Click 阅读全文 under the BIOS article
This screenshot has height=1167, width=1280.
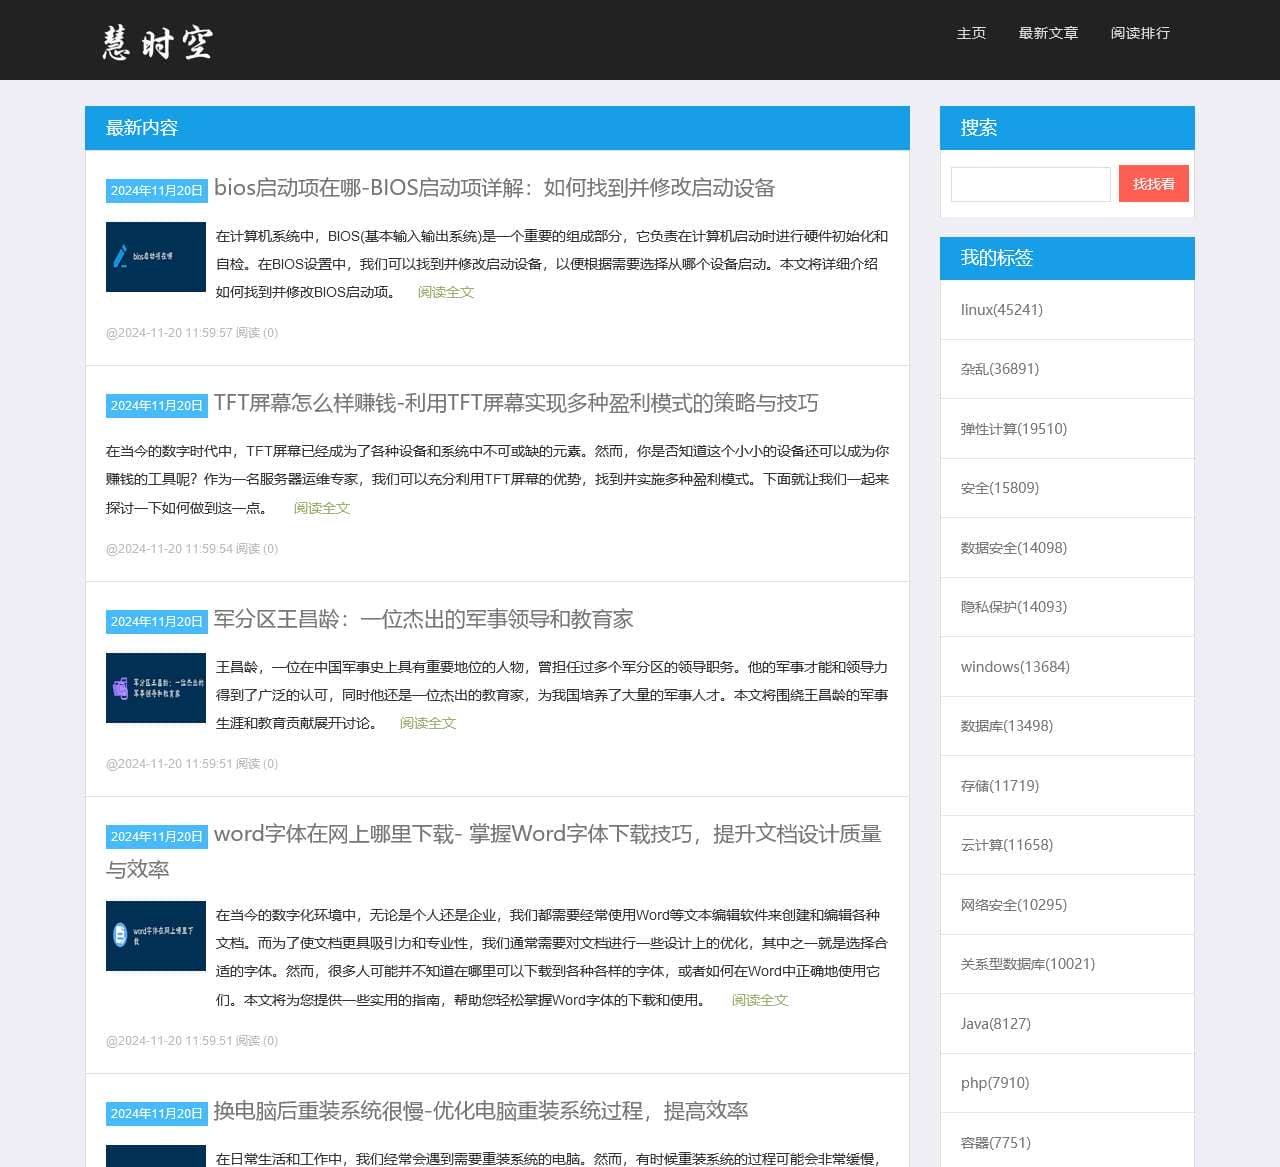coord(446,292)
